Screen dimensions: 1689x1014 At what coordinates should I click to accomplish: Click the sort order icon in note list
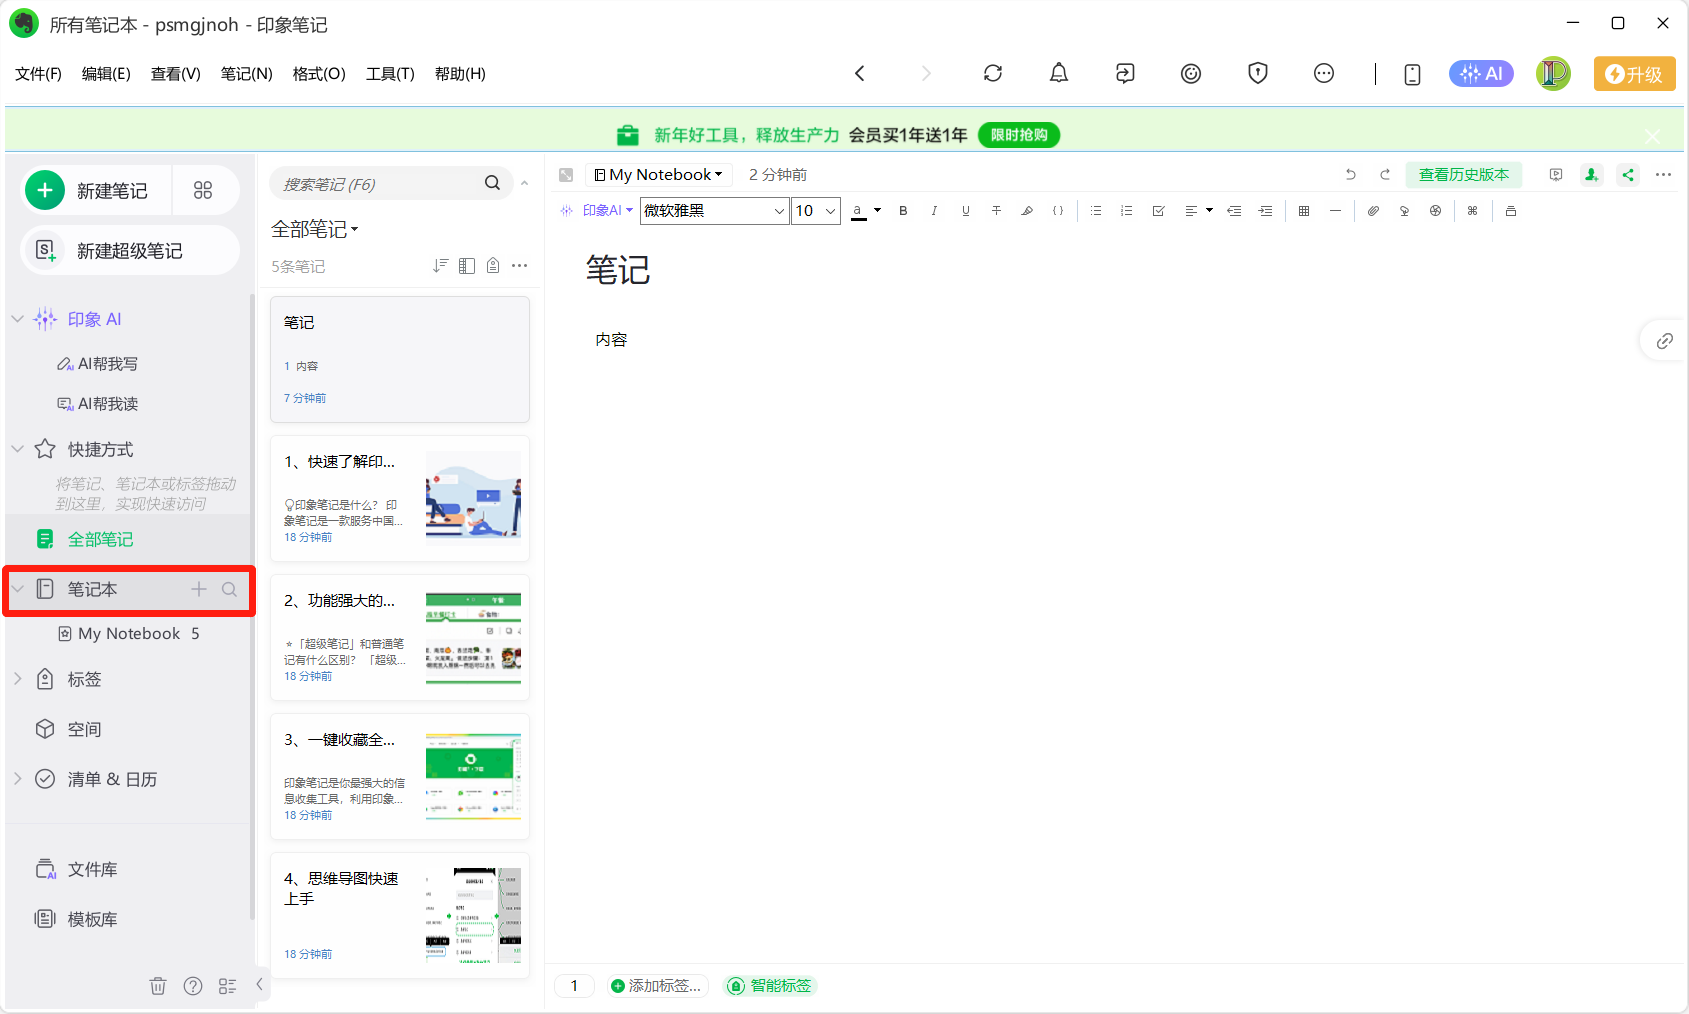440,266
